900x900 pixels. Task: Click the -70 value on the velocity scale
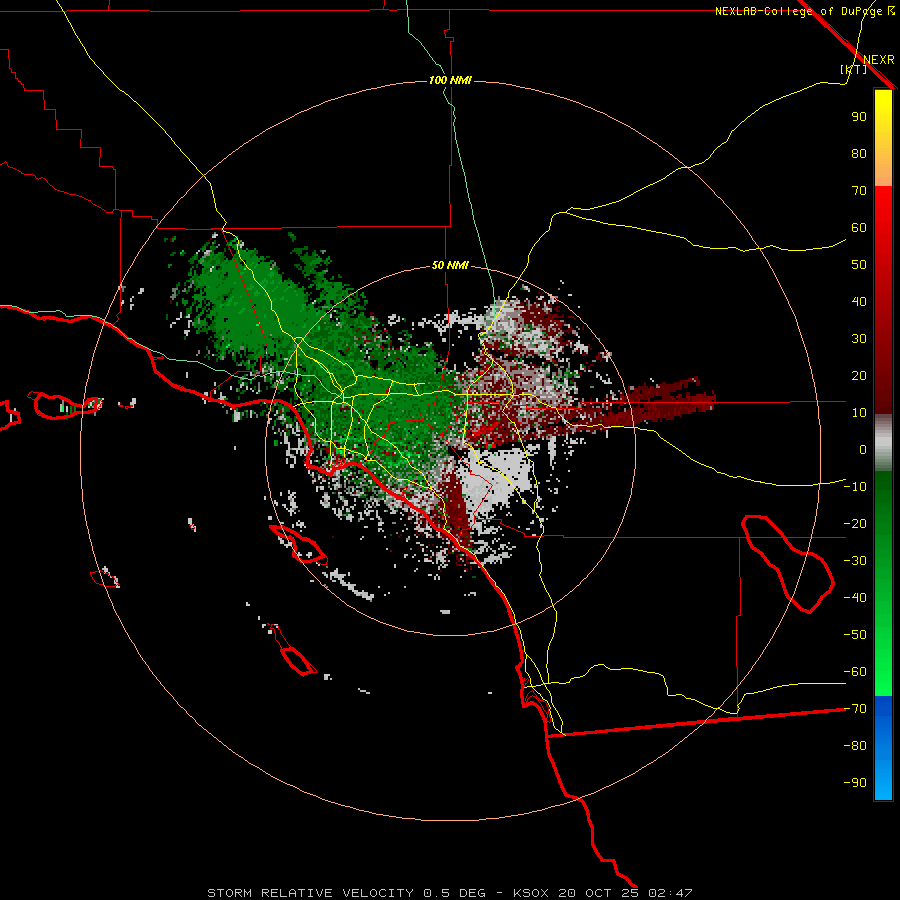[x=855, y=709]
